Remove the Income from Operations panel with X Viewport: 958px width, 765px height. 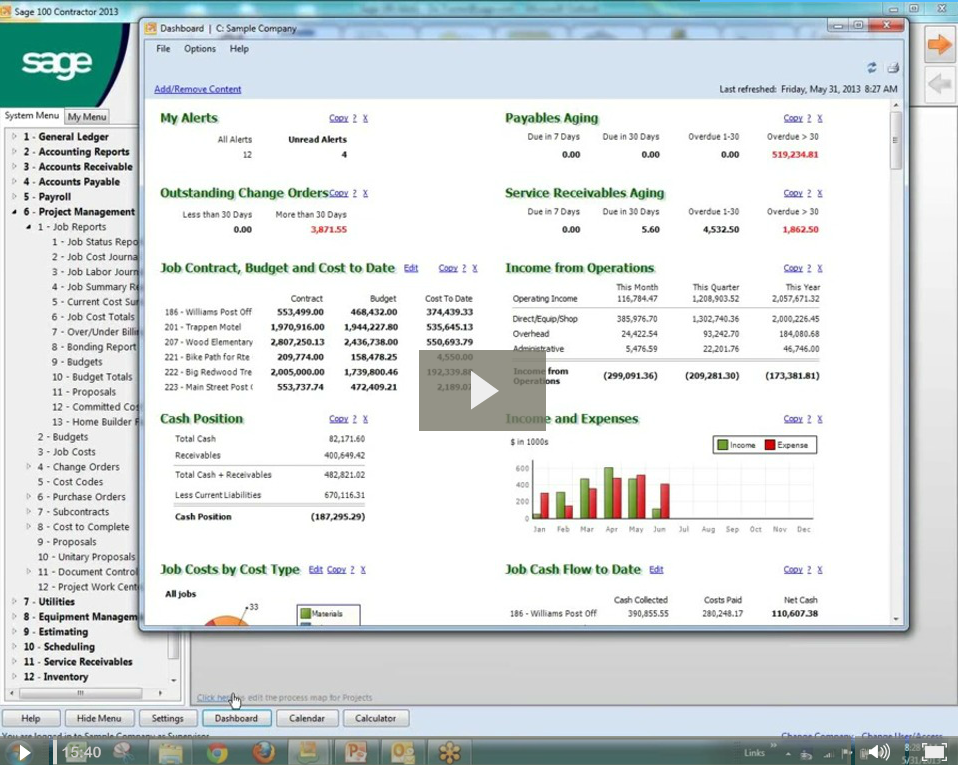[820, 268]
